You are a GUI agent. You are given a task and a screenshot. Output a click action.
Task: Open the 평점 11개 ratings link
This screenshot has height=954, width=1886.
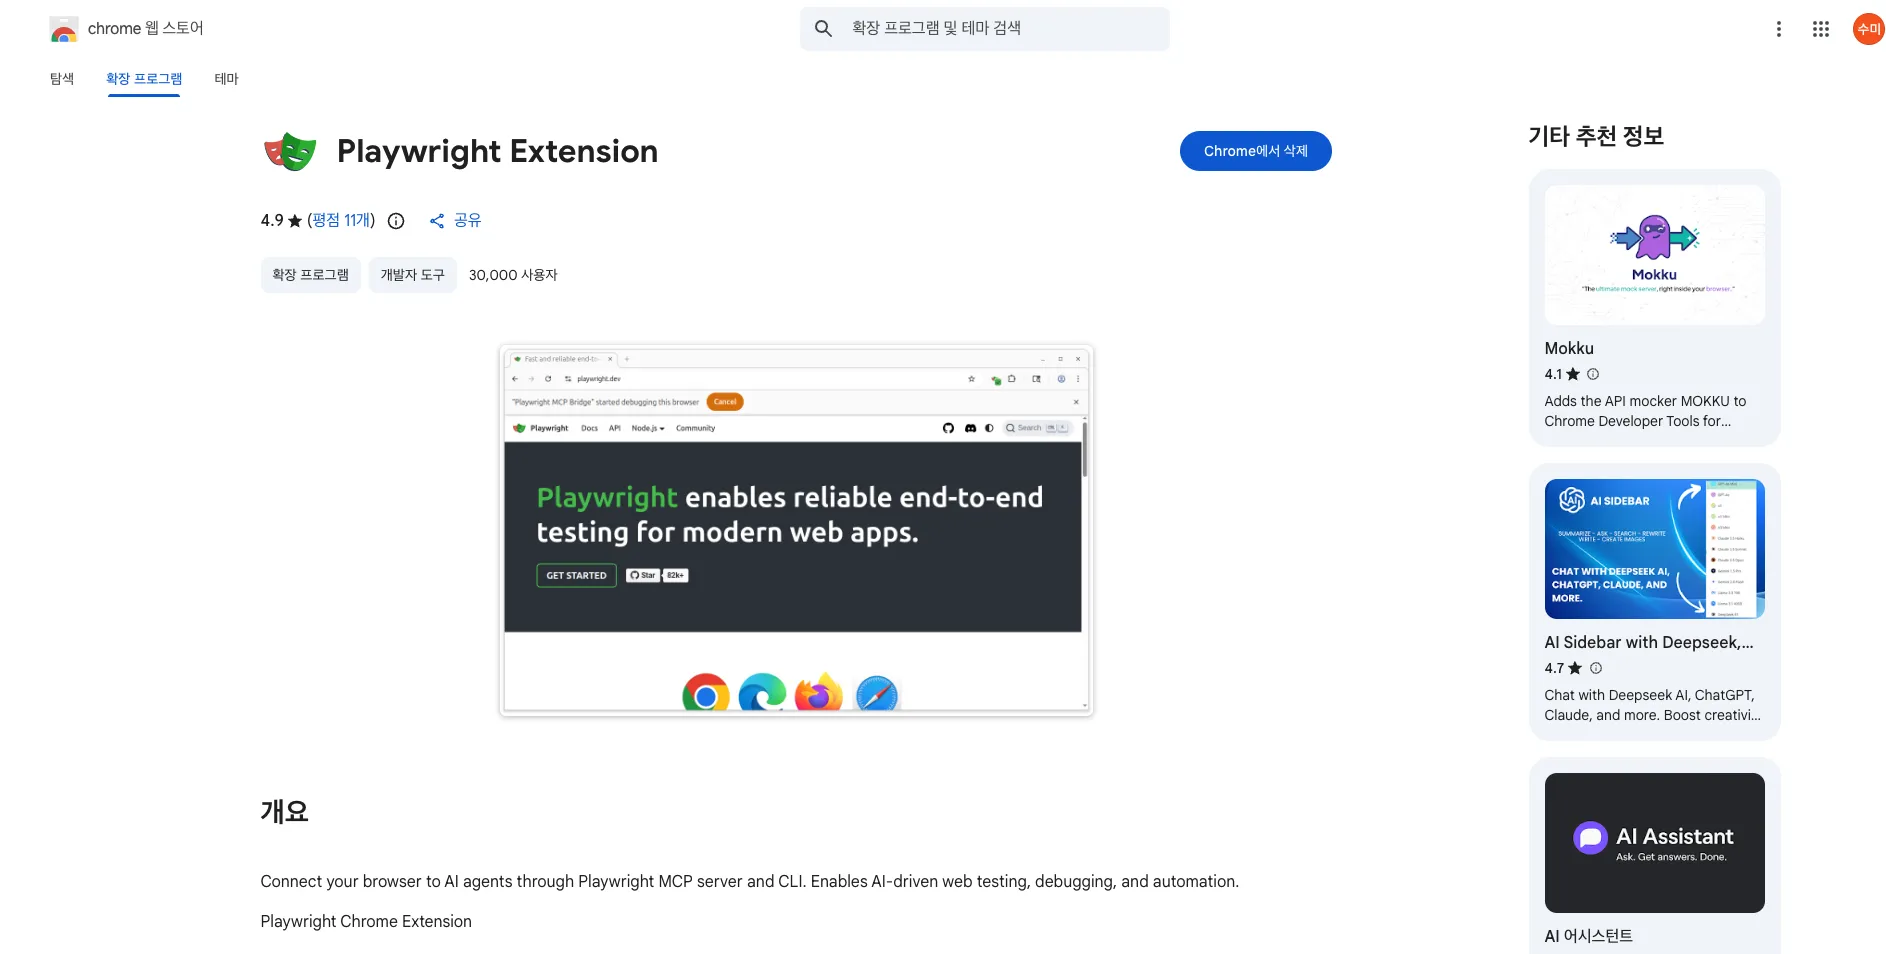pyautogui.click(x=341, y=220)
